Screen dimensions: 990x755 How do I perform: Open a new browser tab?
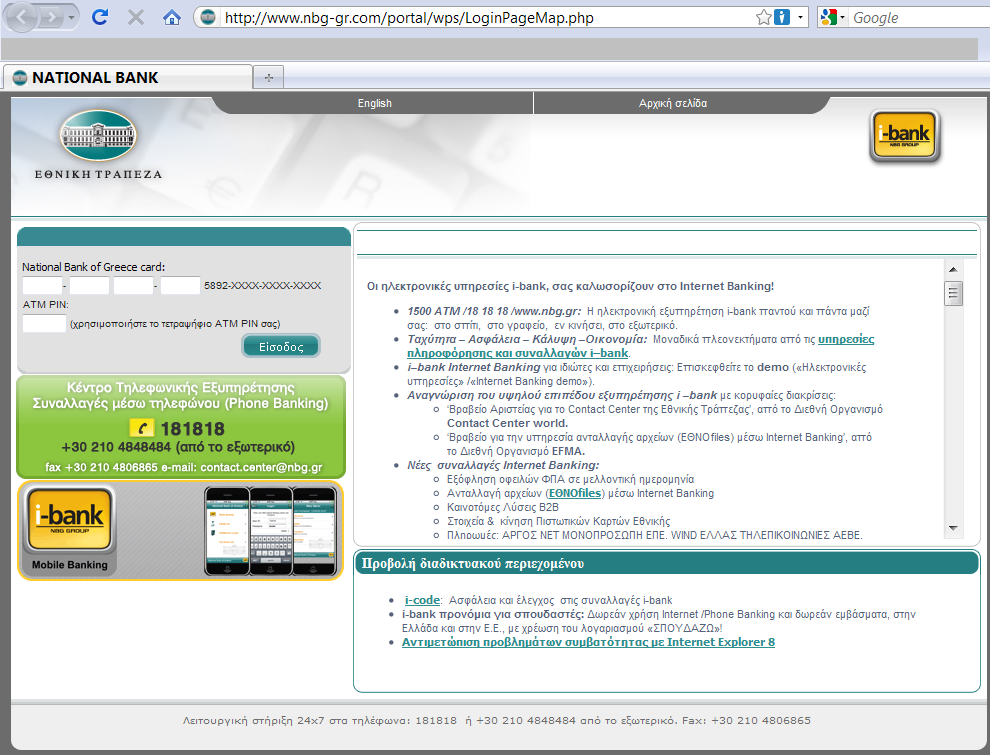tap(268, 78)
